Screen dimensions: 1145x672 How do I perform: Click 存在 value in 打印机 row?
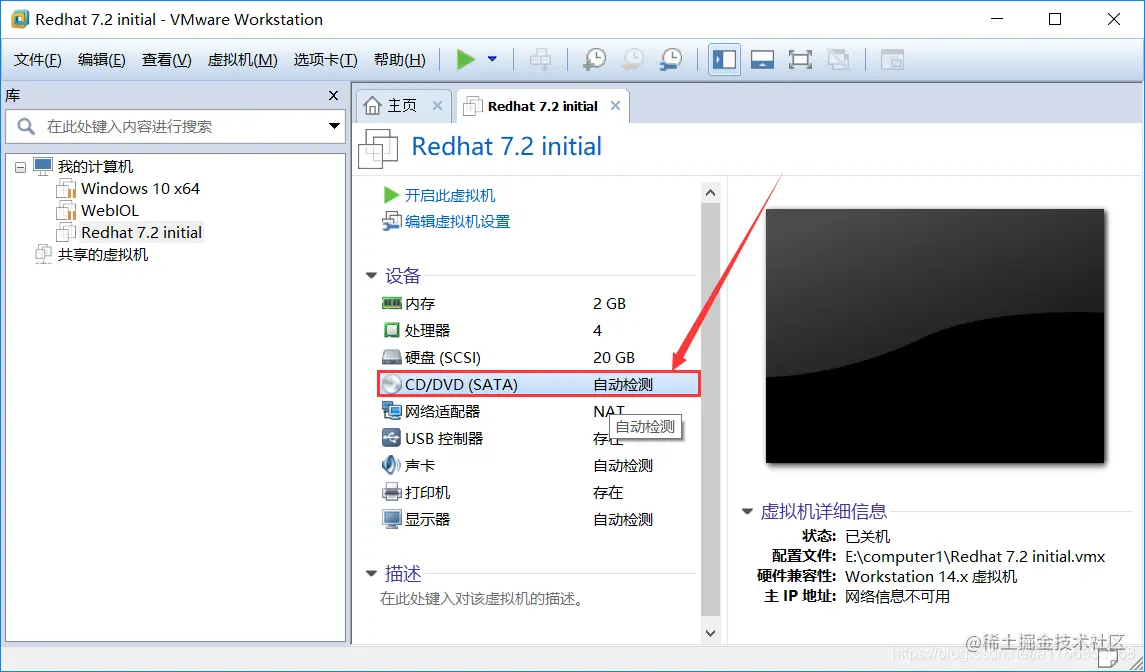tap(608, 492)
